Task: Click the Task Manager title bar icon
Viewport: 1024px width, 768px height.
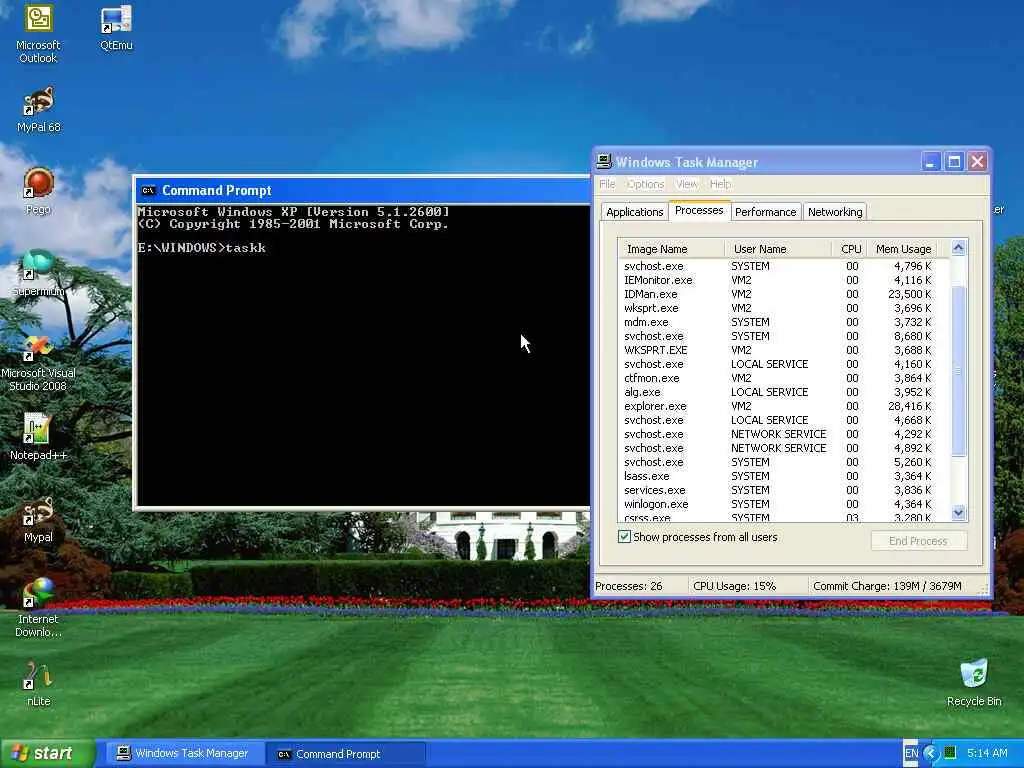Action: (x=604, y=161)
